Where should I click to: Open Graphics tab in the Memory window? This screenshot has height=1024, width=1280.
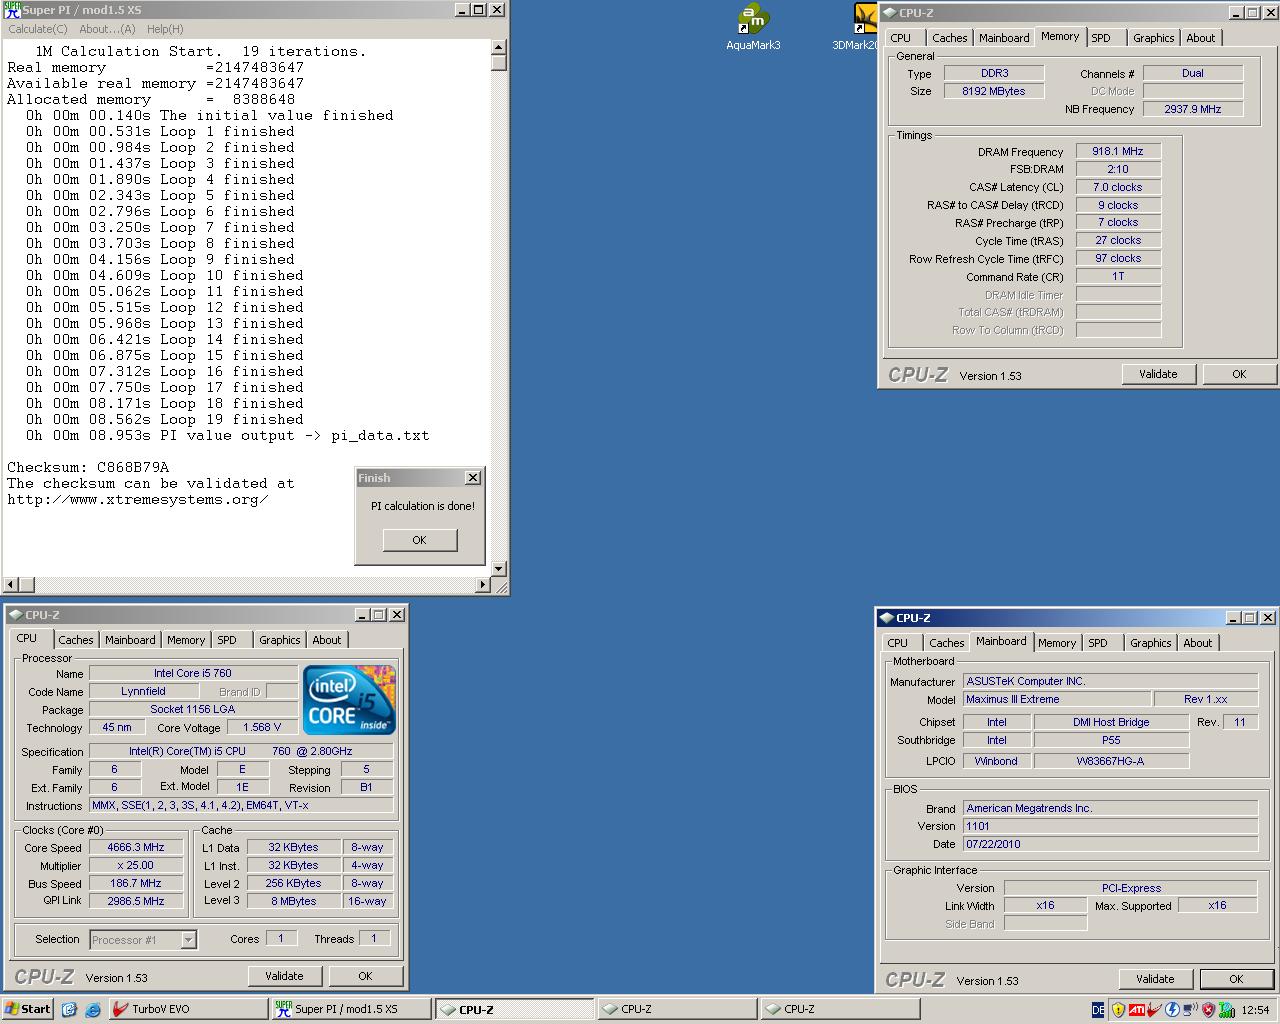click(1153, 38)
